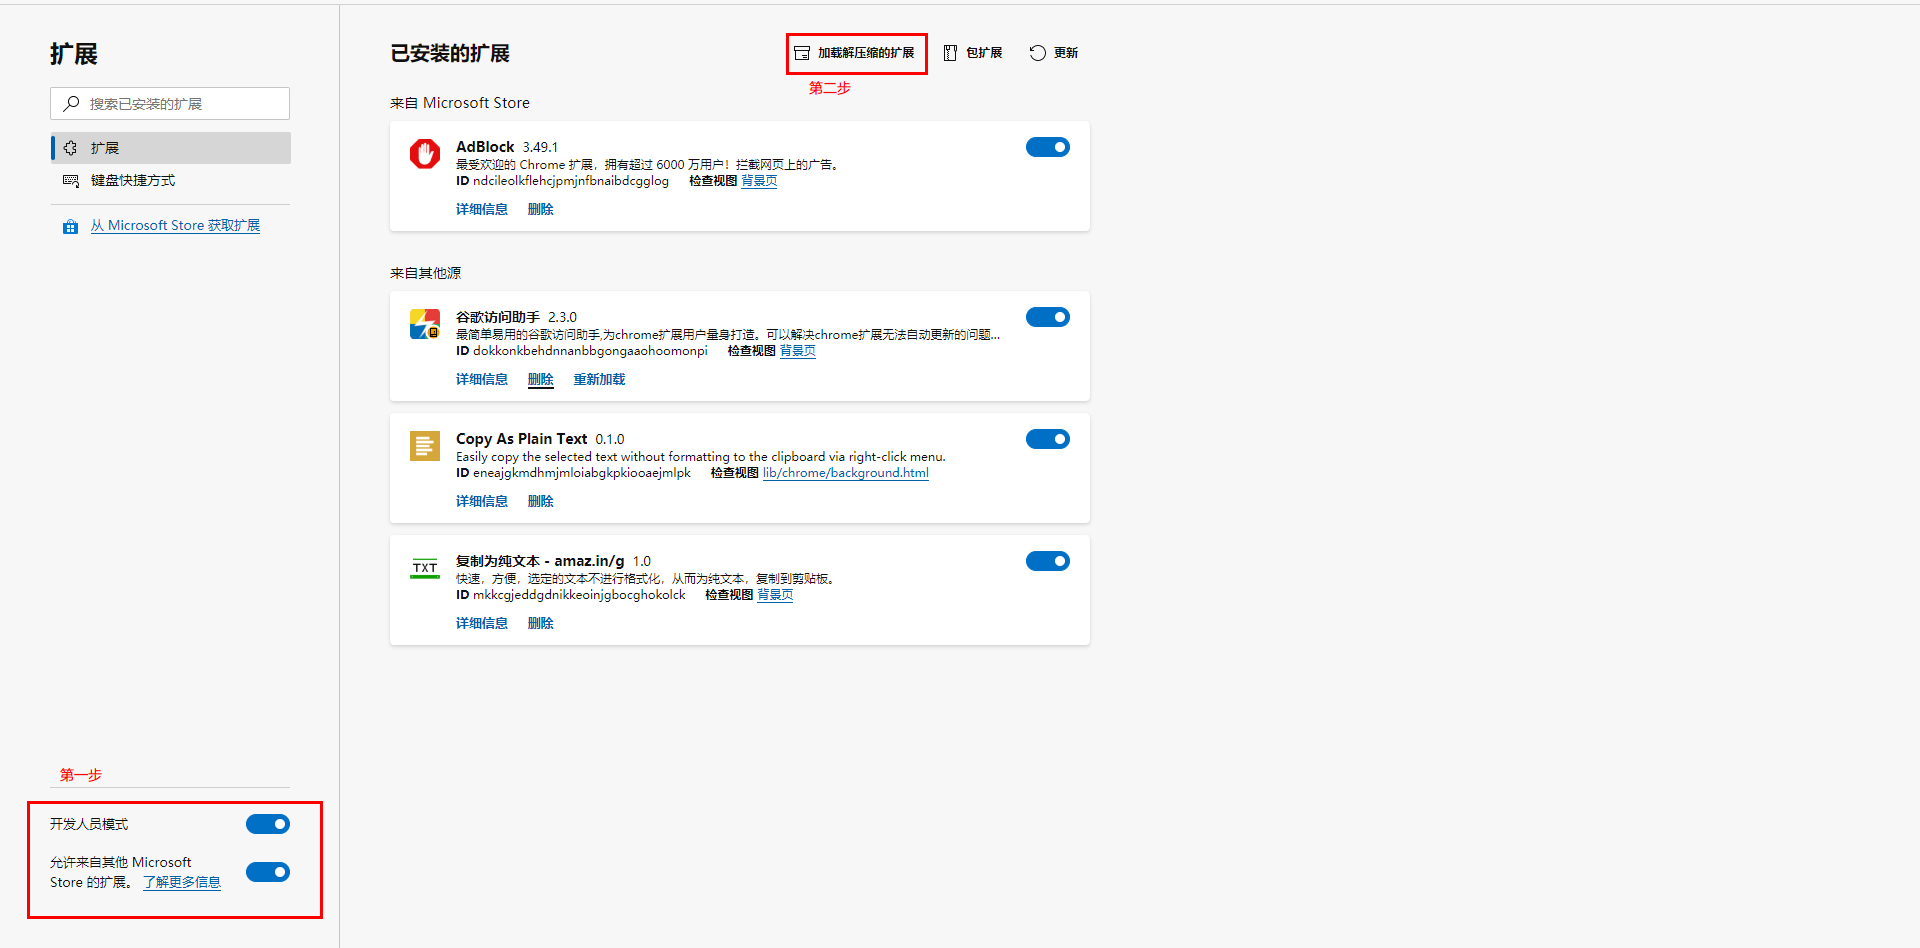Image resolution: width=1920 pixels, height=948 pixels.
Task: Open AdBlock 背景页 inspect view
Action: 759,181
